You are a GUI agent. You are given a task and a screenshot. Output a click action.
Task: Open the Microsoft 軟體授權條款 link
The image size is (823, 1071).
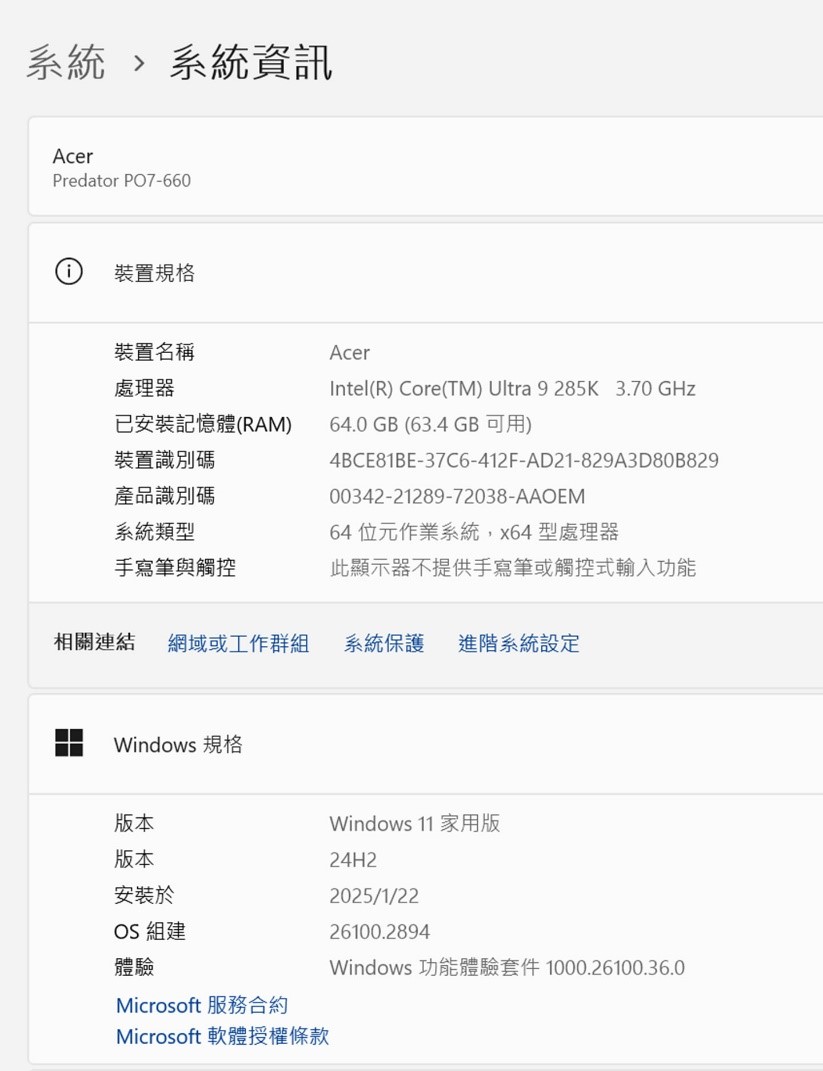223,1036
